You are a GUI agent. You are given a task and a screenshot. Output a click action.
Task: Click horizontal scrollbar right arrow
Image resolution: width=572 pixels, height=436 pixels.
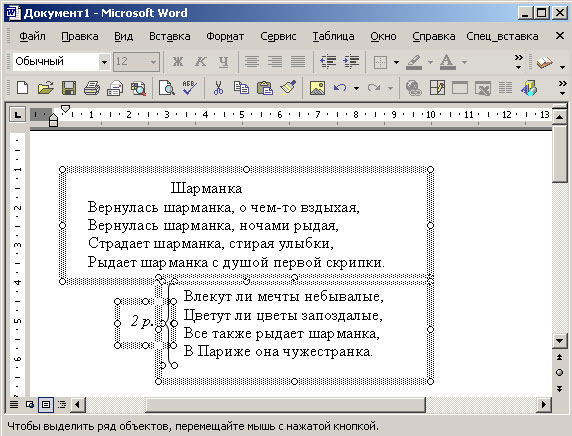tap(544, 404)
